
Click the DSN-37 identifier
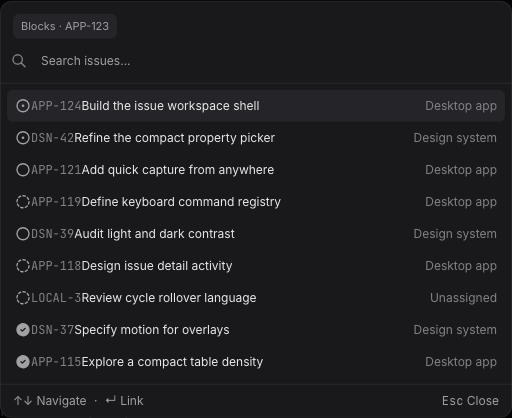pyautogui.click(x=52, y=330)
